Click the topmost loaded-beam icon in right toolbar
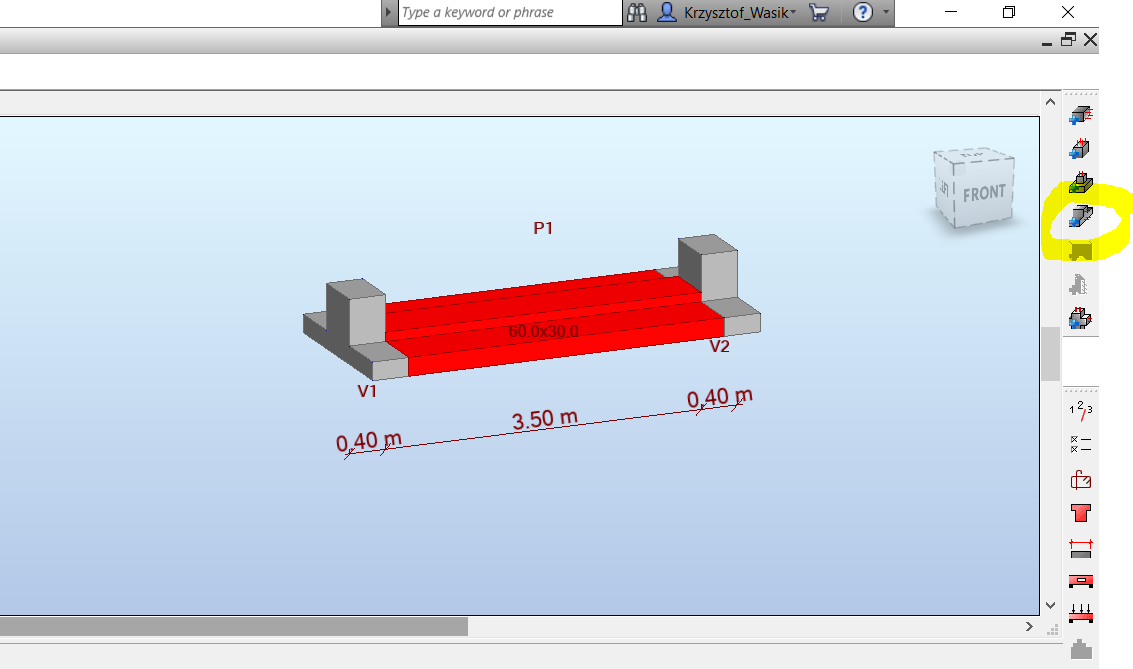 click(x=1081, y=117)
